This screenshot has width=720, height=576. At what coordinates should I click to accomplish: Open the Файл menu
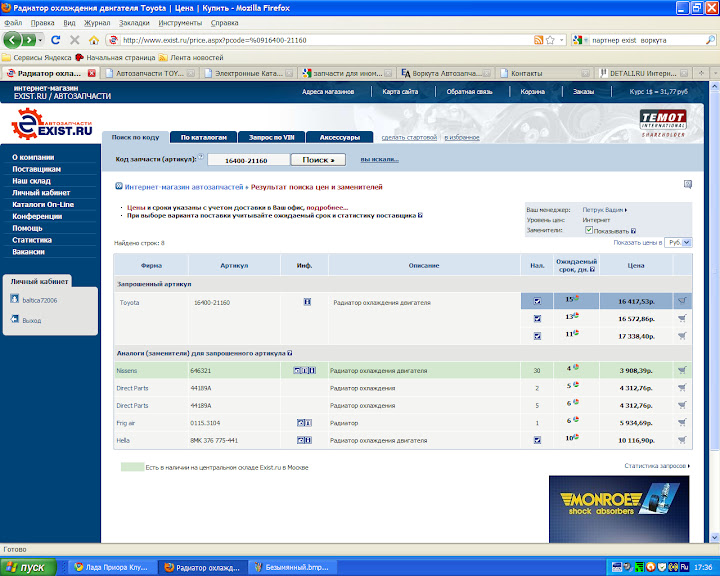(x=13, y=23)
